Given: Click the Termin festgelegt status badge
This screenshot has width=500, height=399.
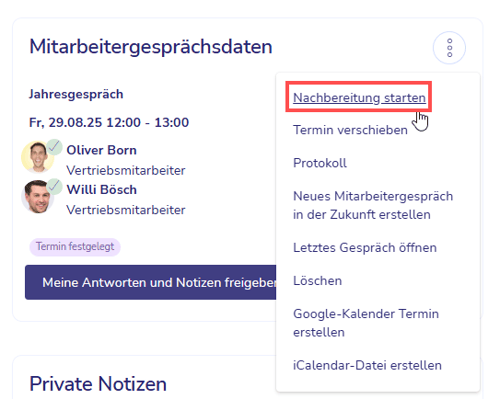Looking at the screenshot, I should point(75,247).
